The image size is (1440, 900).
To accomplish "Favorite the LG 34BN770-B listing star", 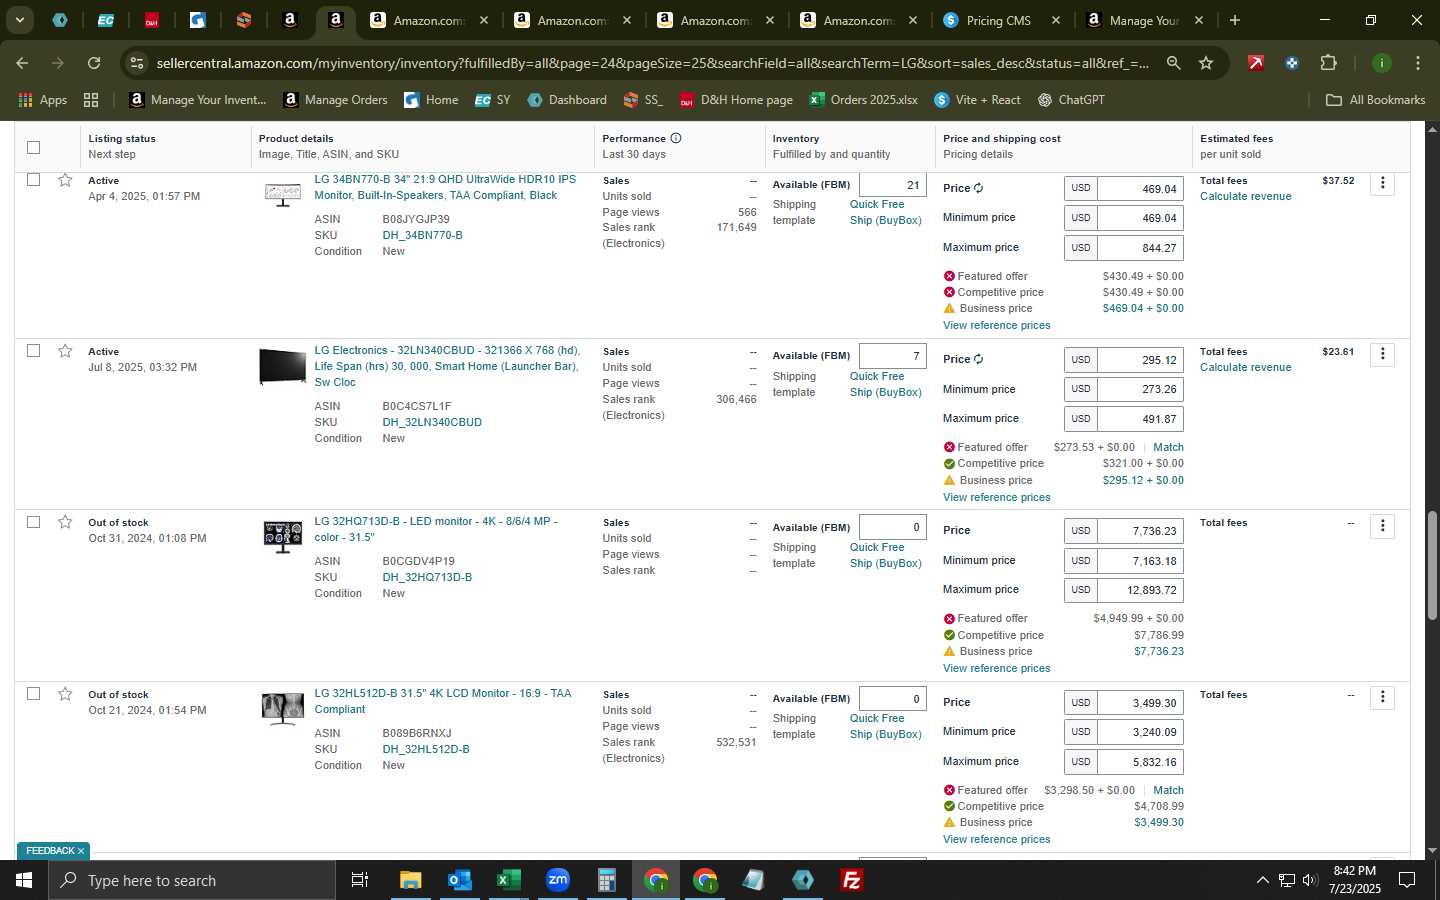I will point(65,180).
